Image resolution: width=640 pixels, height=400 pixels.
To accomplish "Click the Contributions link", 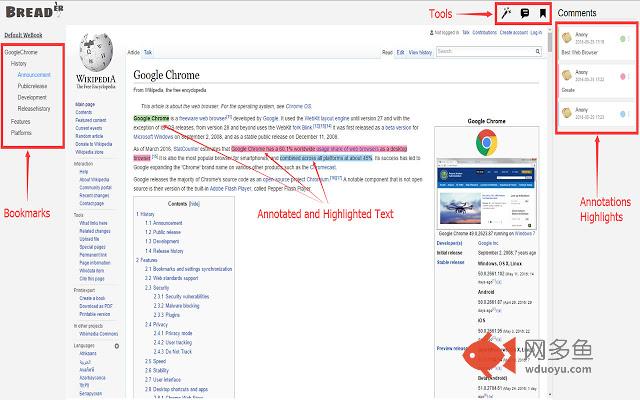I will 484,32.
